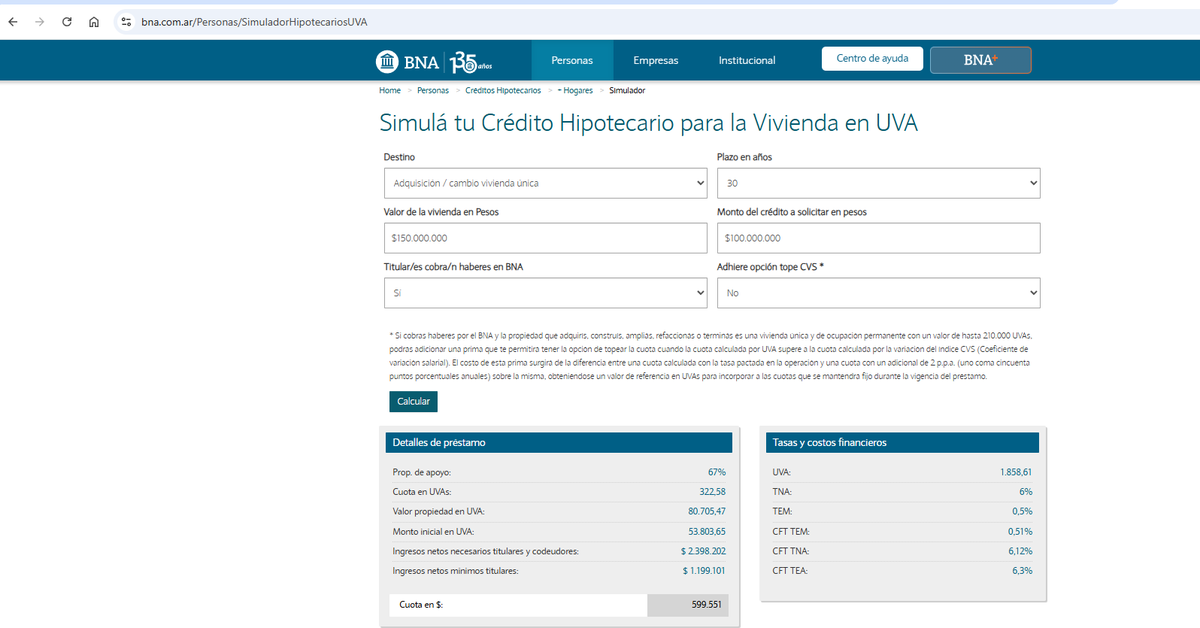This screenshot has height=628, width=1200.
Task: Open + Hogares breadcrumb link
Action: click(575, 90)
